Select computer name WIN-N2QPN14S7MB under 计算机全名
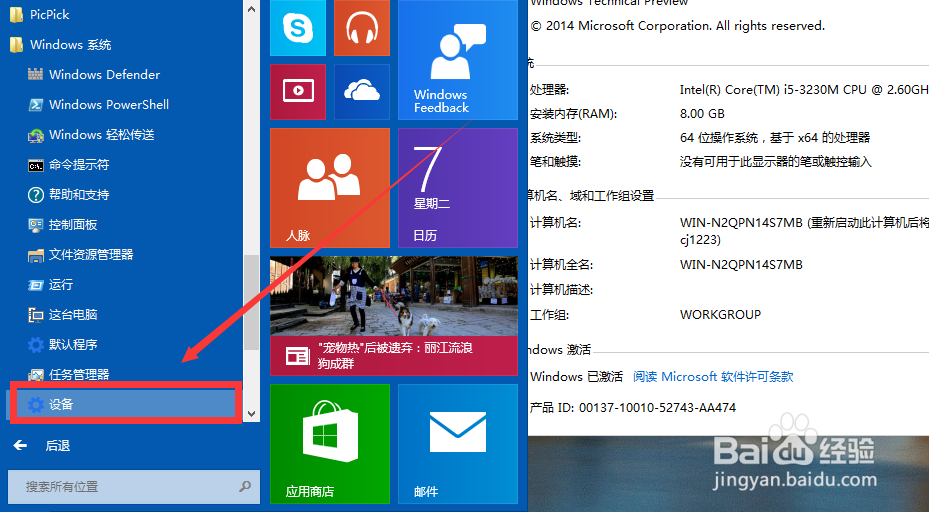929x512 pixels. [741, 264]
